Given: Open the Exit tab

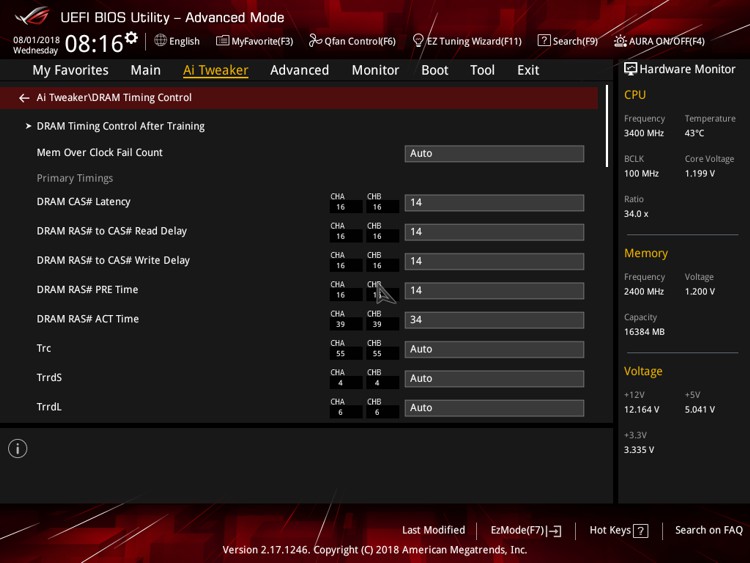Looking at the screenshot, I should [528, 70].
